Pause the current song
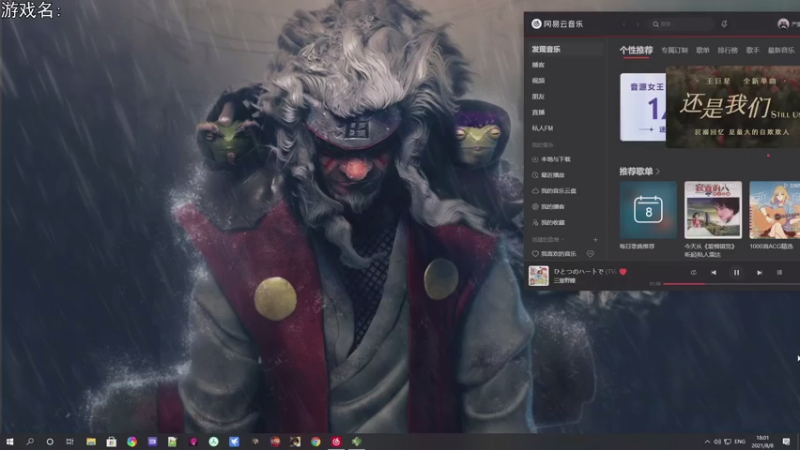 coord(736,272)
